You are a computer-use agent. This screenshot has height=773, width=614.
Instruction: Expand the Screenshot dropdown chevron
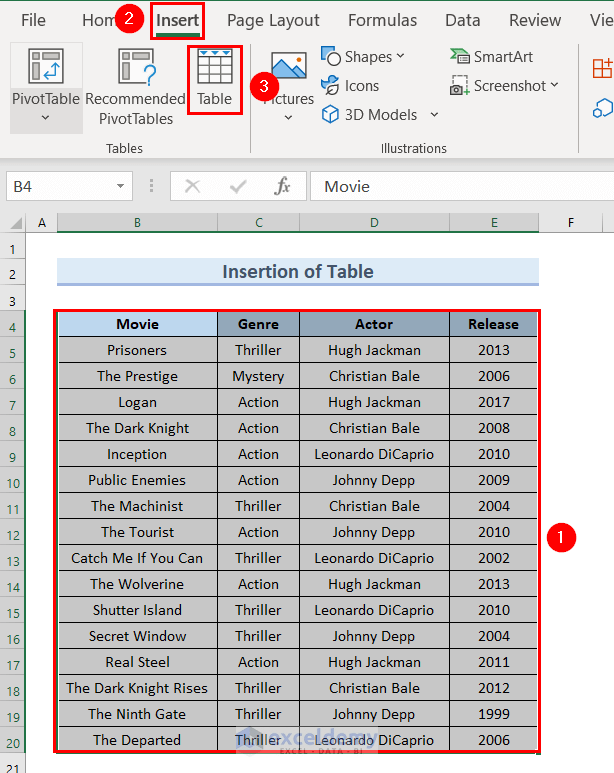click(554, 85)
